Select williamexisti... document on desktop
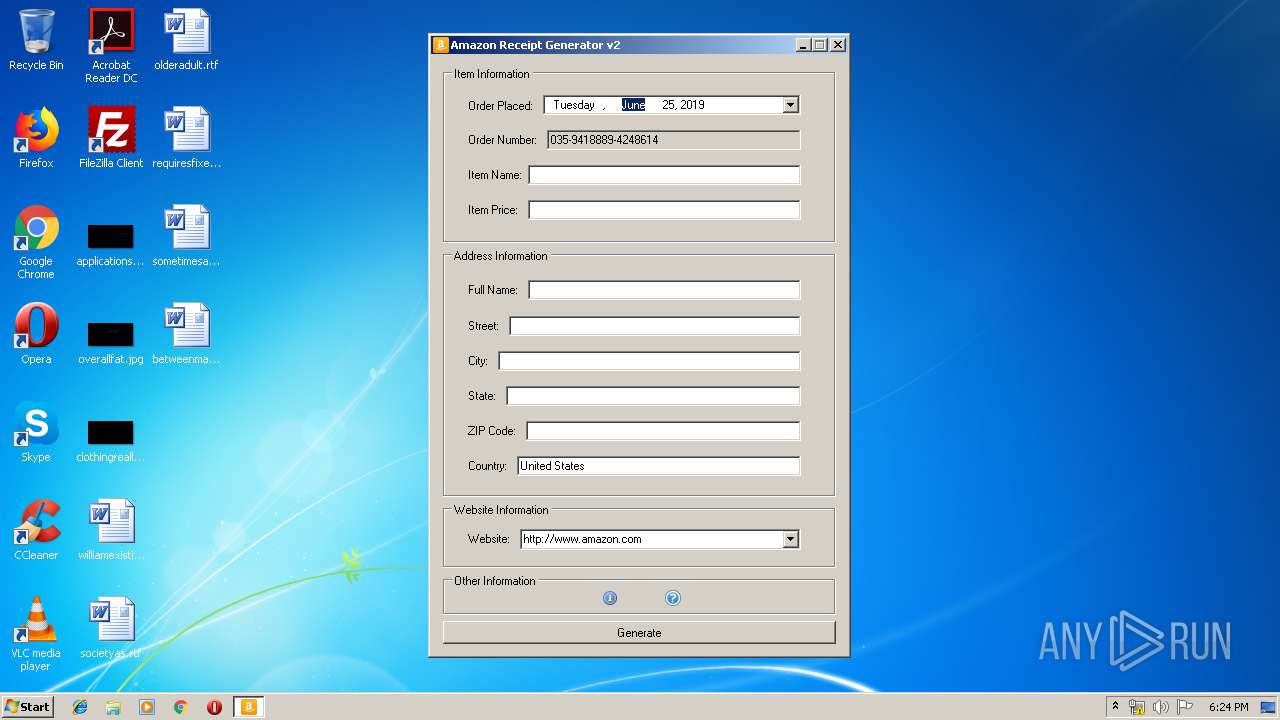Image resolution: width=1280 pixels, height=720 pixels. coord(111,530)
